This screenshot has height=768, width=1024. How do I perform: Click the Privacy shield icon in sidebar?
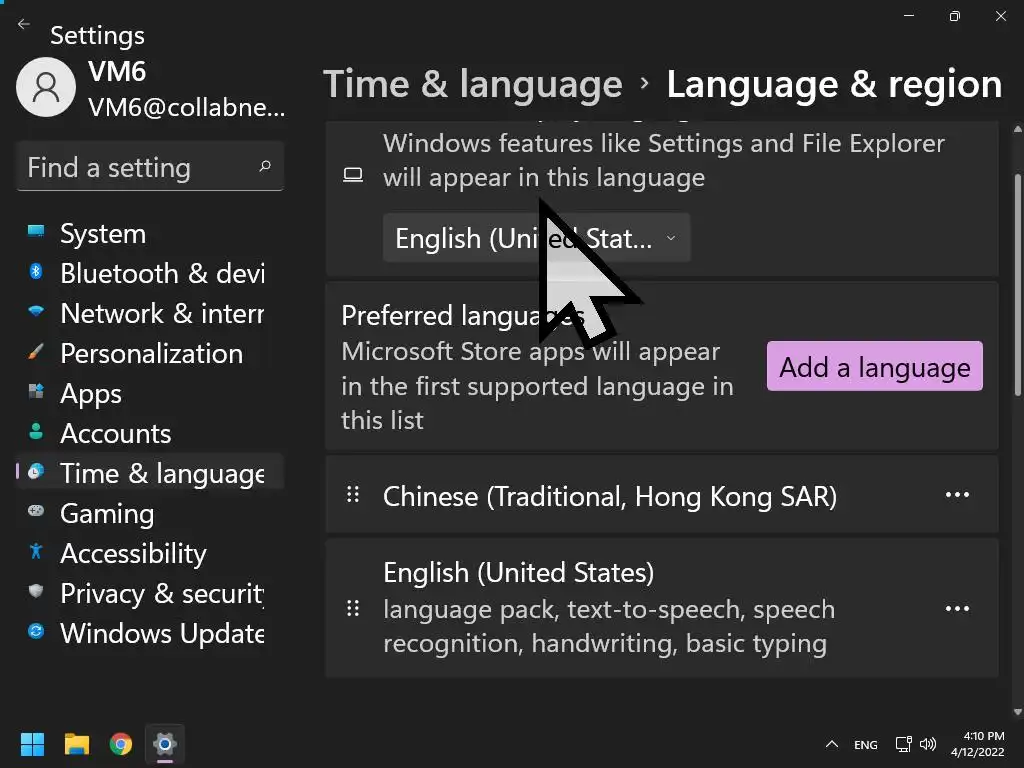point(36,593)
